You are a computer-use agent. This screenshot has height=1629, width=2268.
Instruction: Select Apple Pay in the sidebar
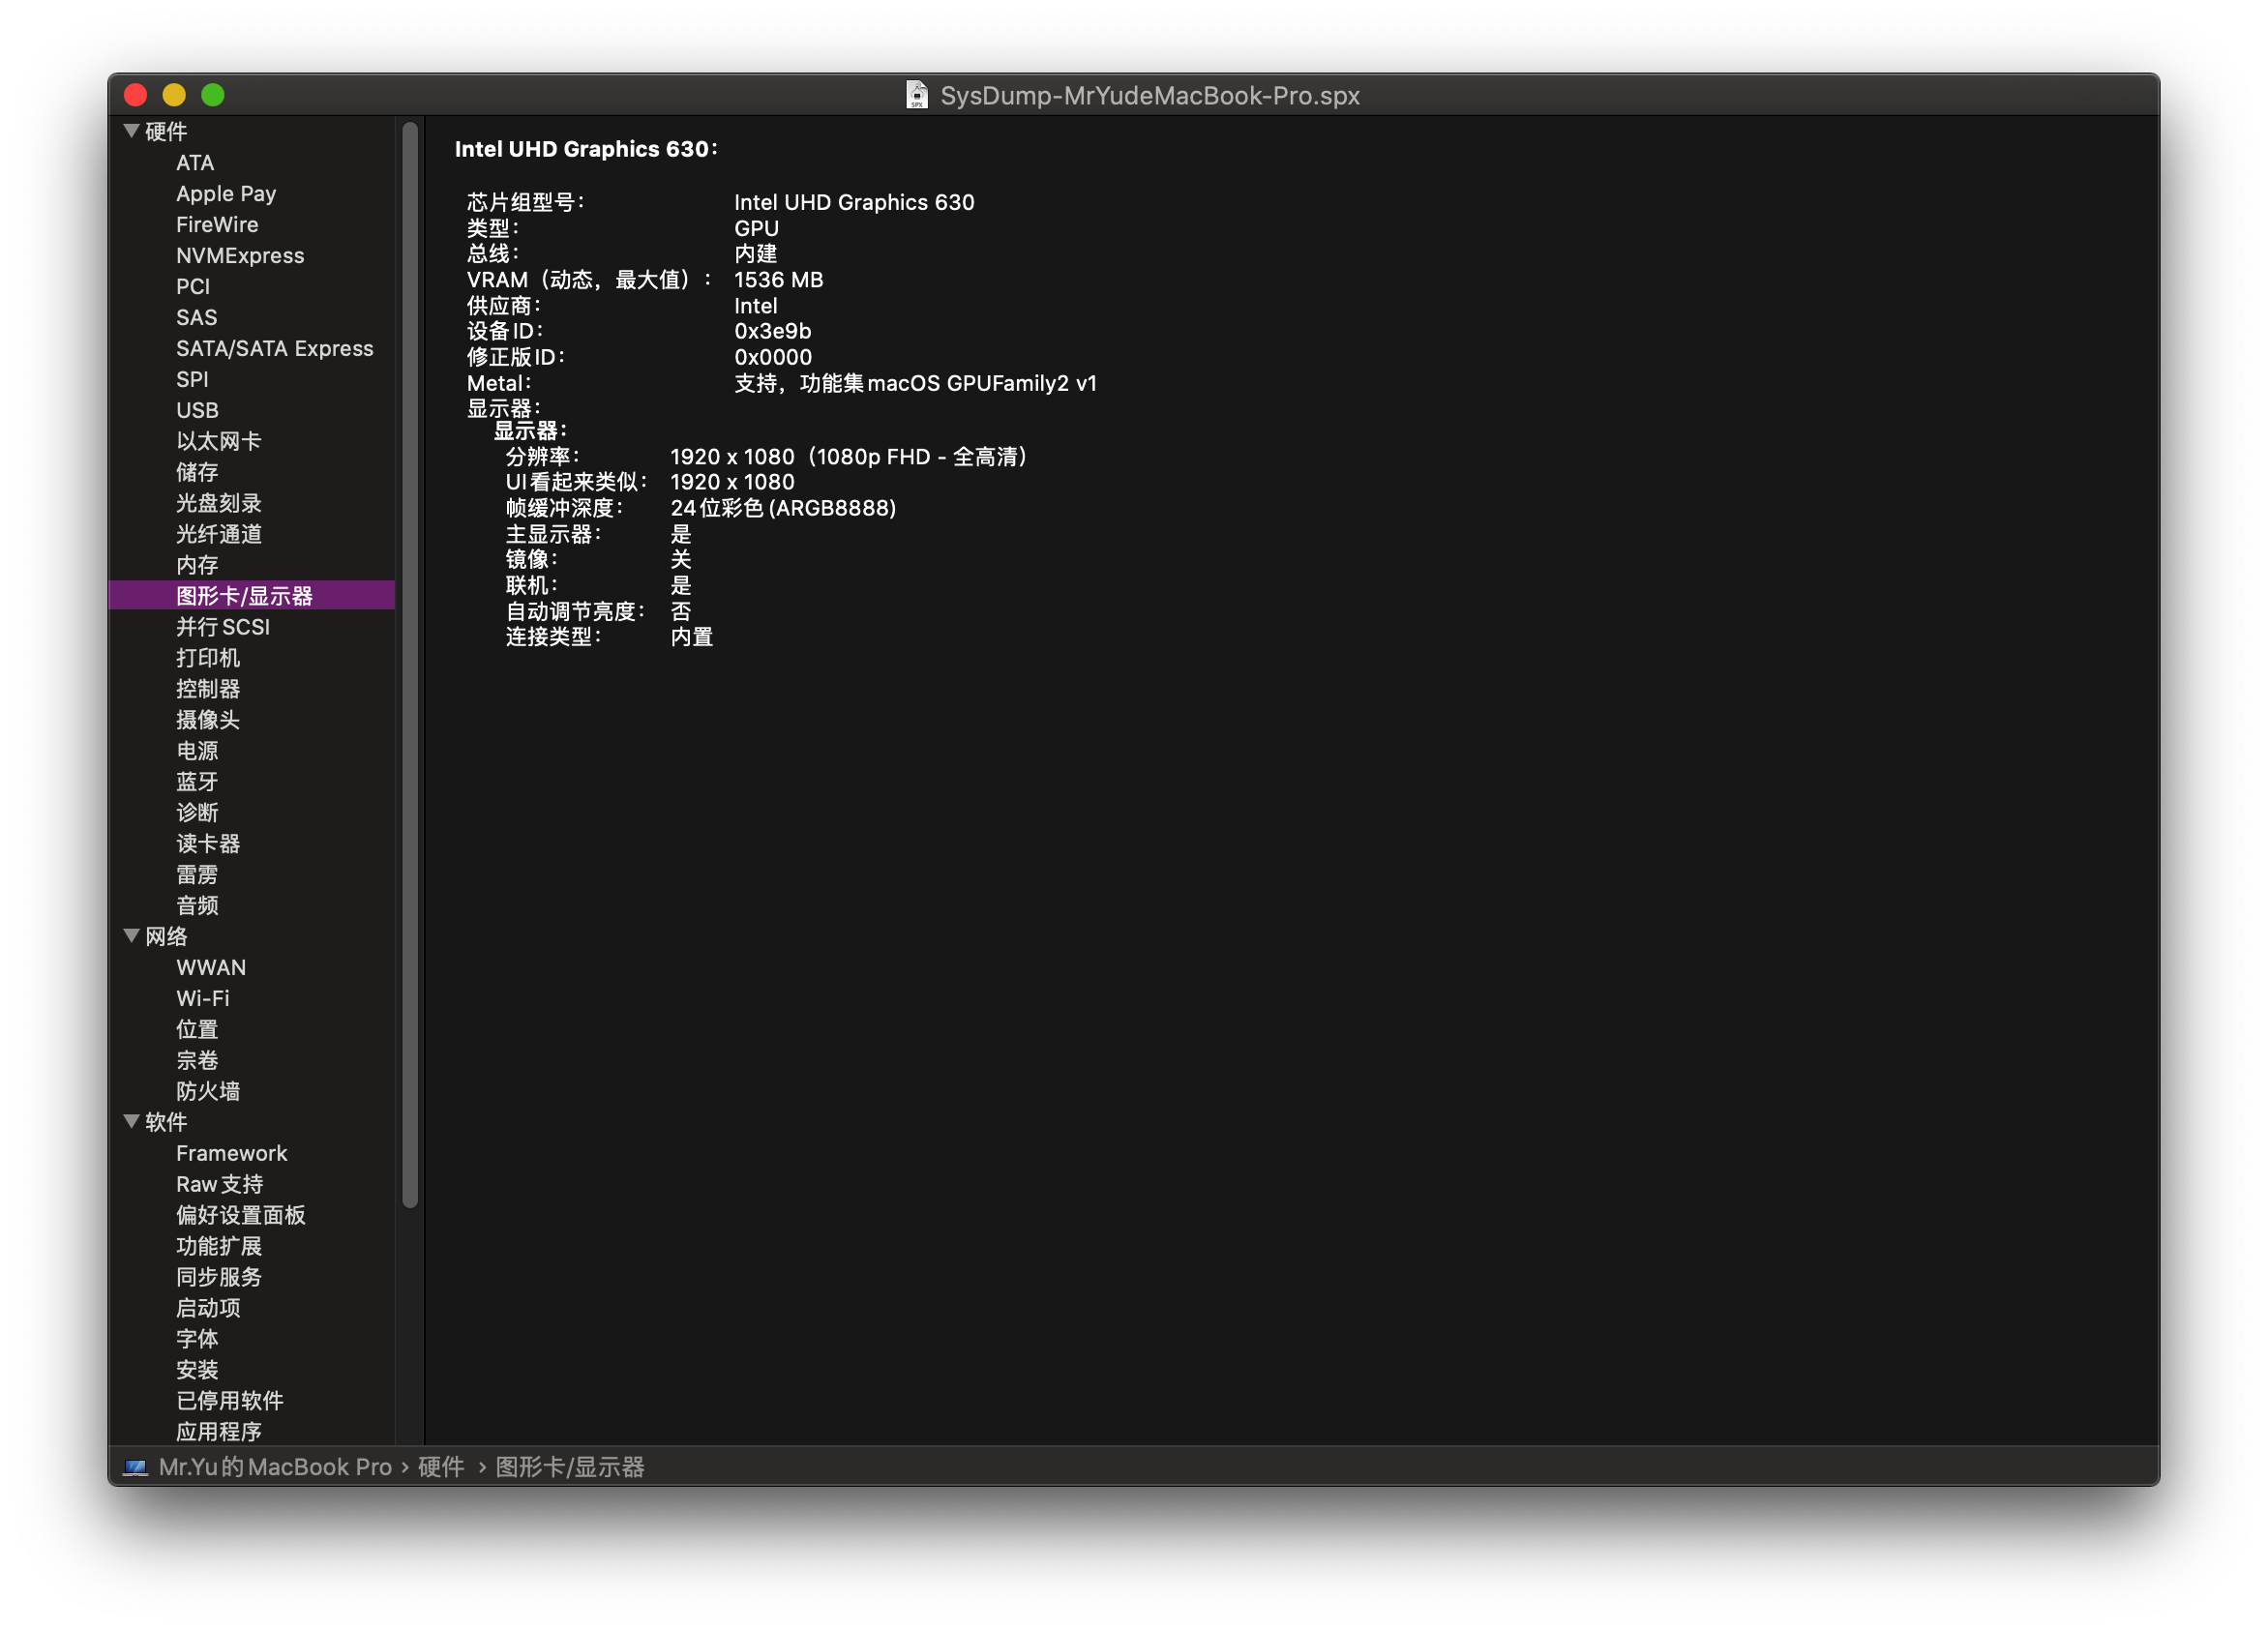click(226, 193)
